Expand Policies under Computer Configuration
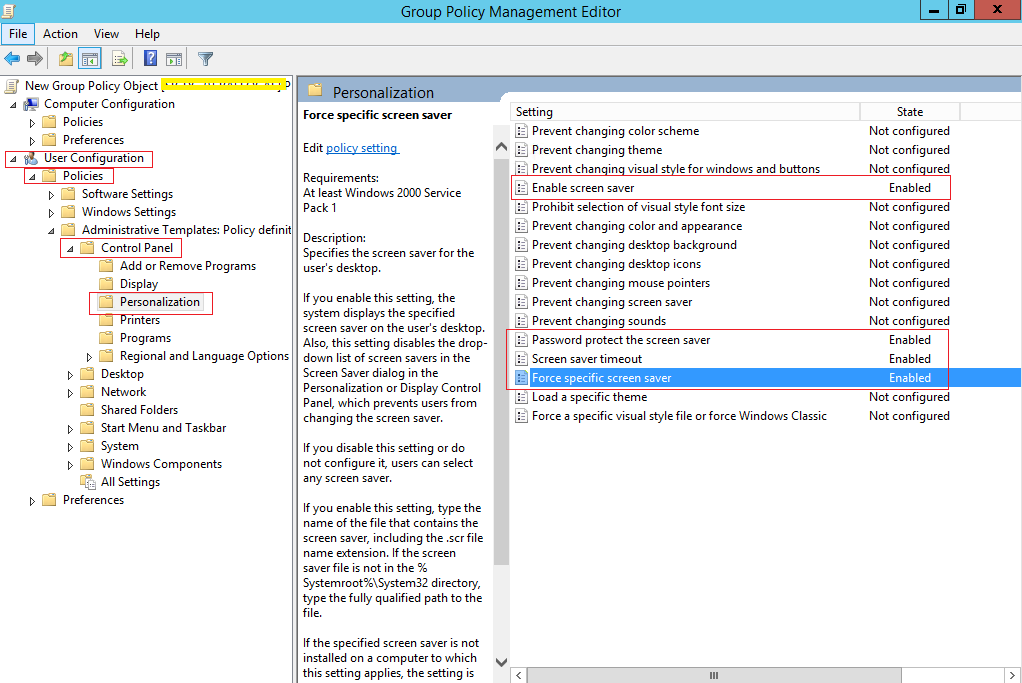 point(32,123)
